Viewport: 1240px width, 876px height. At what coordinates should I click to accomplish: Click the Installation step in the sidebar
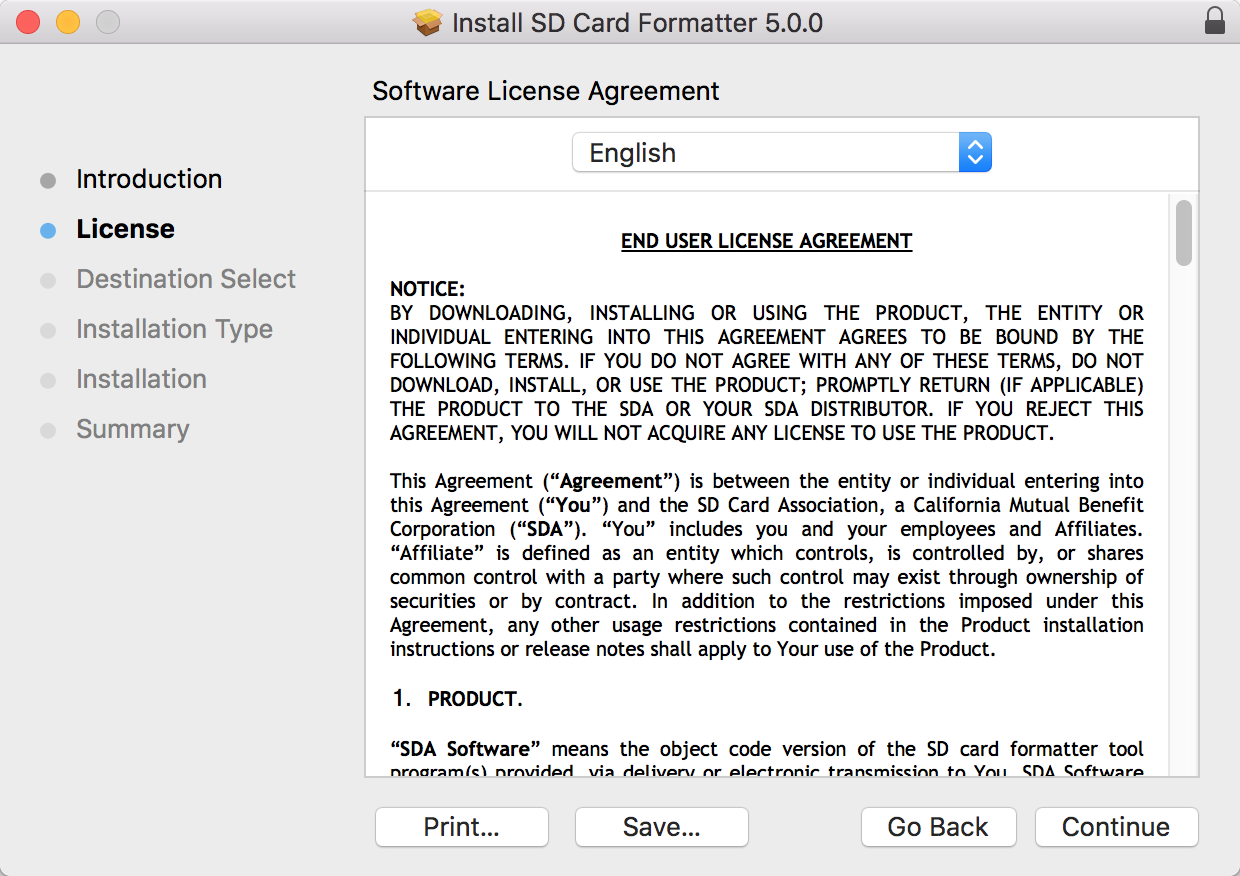pos(141,379)
